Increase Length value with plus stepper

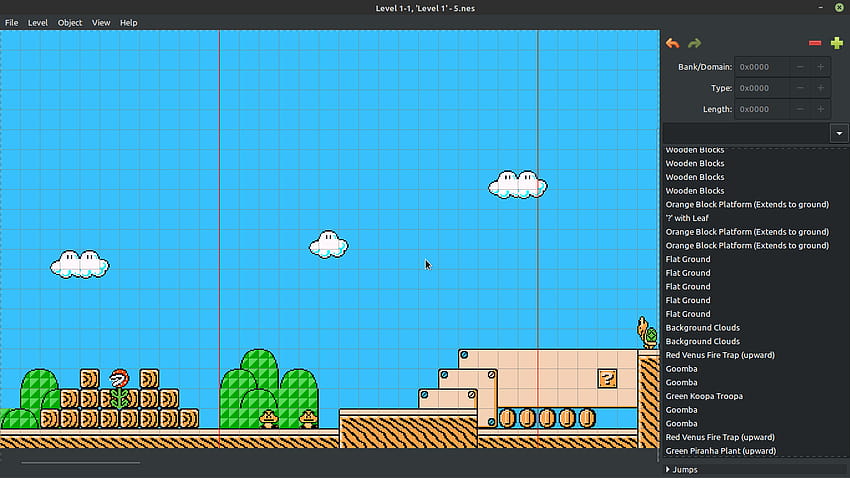(821, 109)
